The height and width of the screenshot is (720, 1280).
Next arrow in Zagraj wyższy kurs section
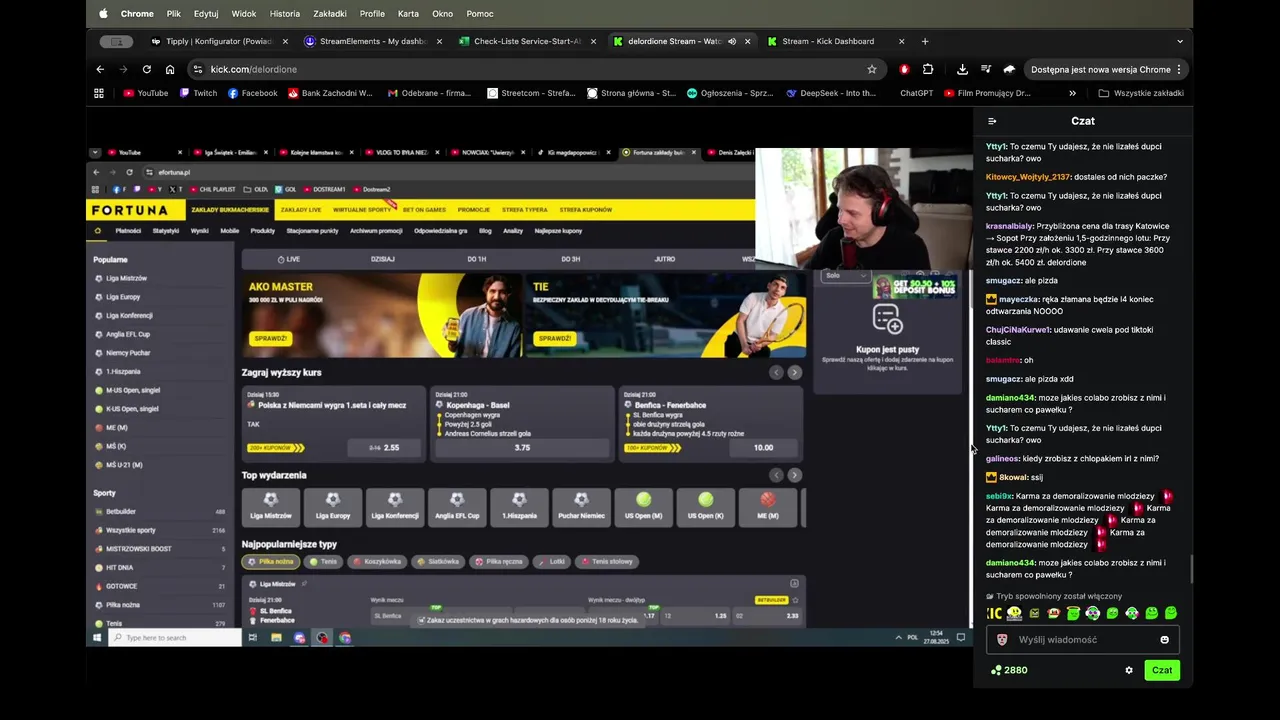tap(794, 372)
